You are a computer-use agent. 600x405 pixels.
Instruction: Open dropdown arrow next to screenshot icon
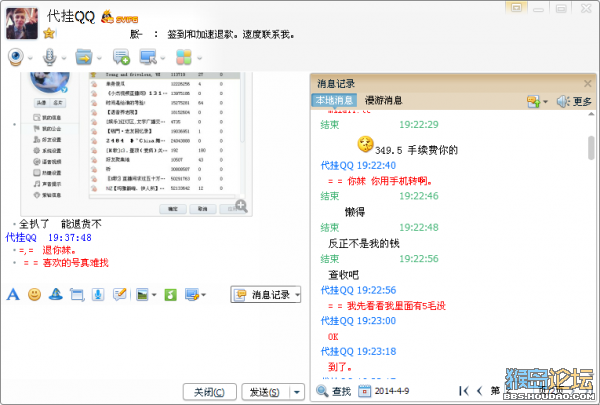pos(204,295)
